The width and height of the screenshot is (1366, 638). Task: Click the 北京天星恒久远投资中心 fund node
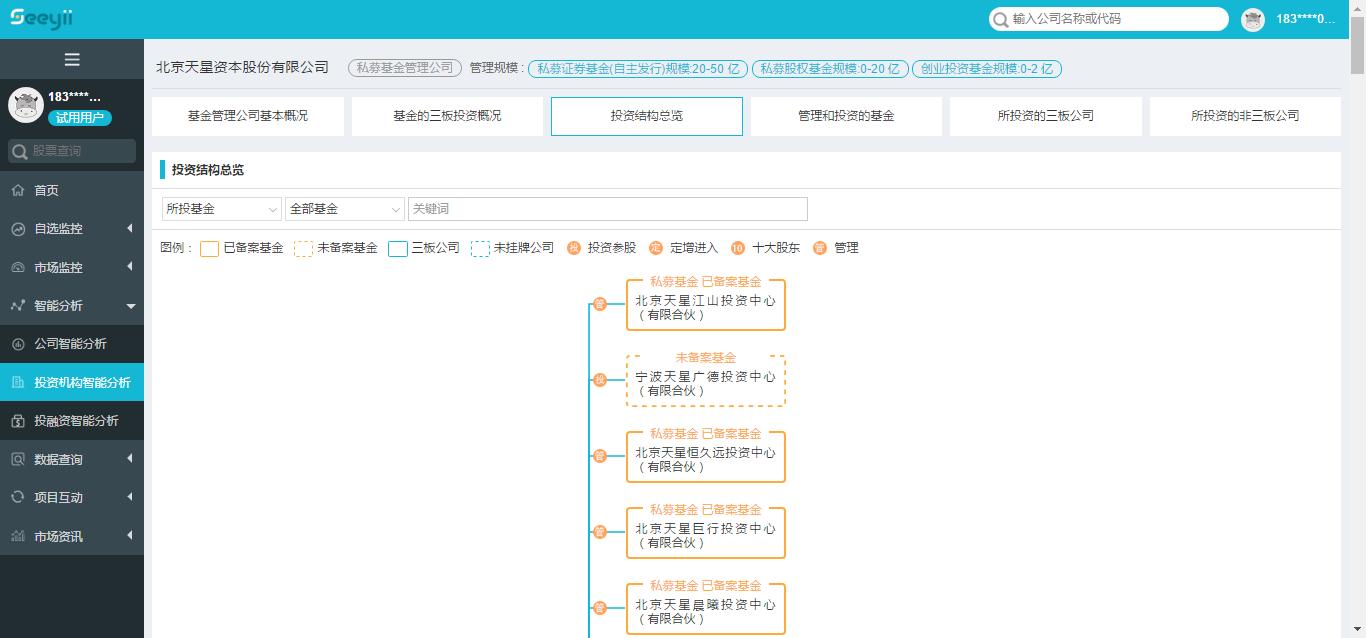pyautogui.click(x=705, y=457)
